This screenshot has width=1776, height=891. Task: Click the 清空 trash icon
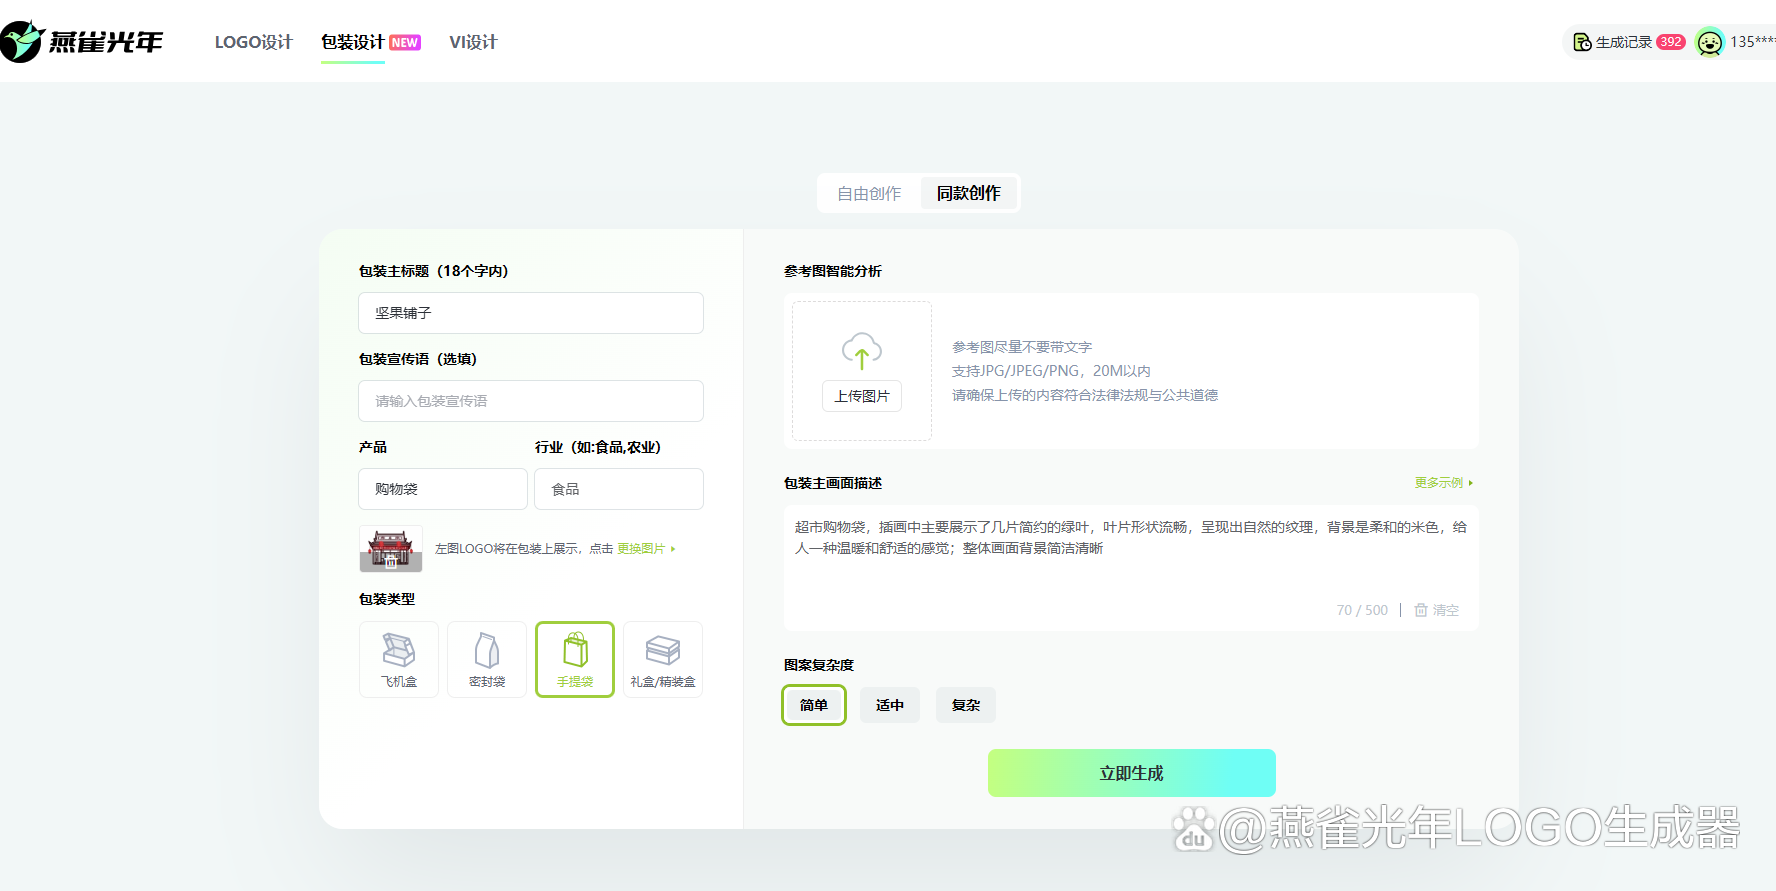click(x=1421, y=610)
